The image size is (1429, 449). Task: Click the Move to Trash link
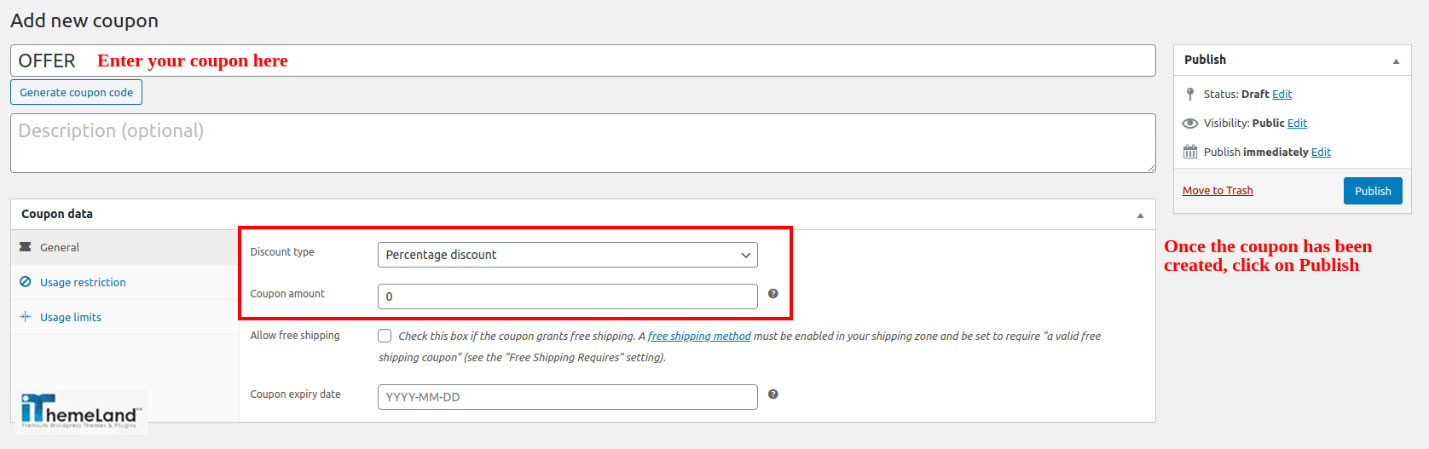(x=1217, y=190)
